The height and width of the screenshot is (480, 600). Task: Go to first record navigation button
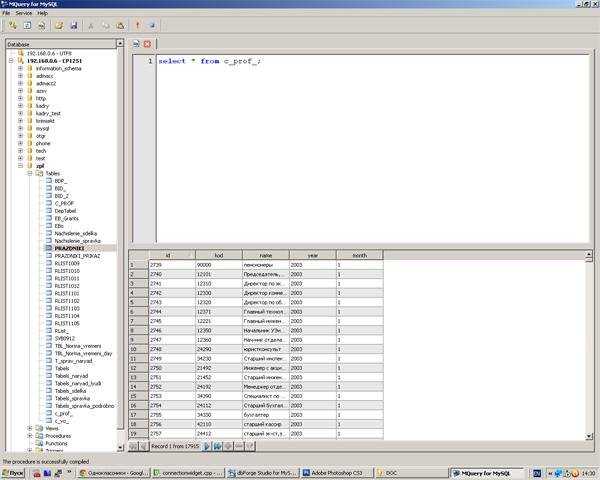pos(133,446)
